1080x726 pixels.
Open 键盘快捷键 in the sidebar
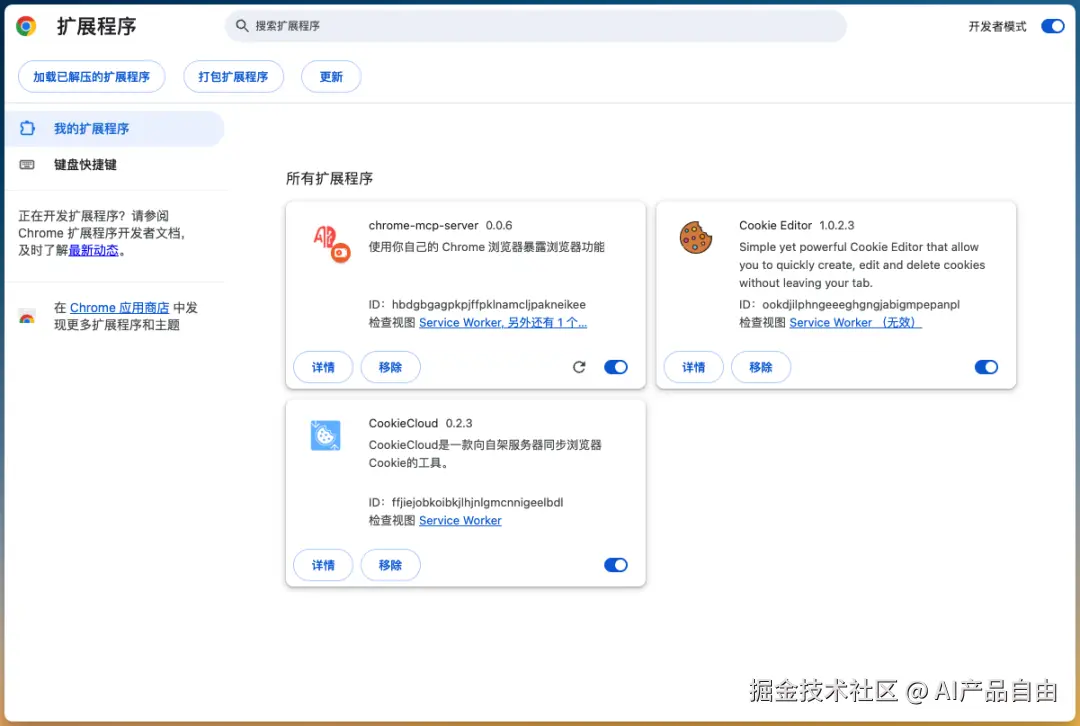tap(114, 165)
